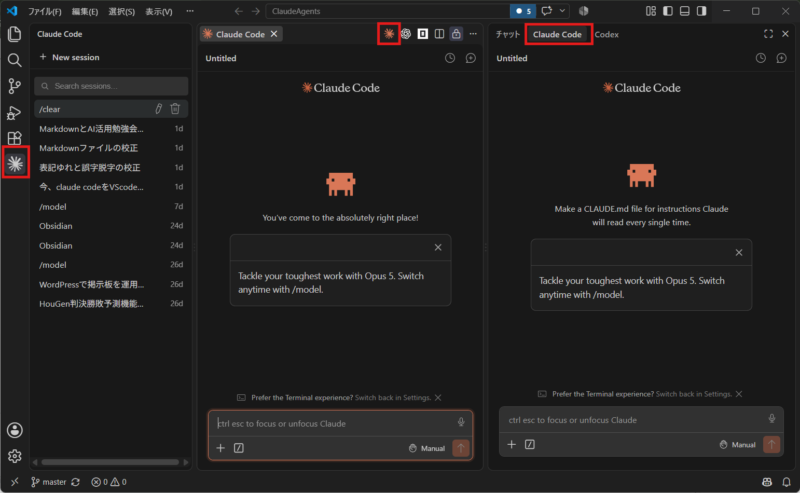Screen dimensions: 800x493
Task: Toggle the bottom panel layout button
Action: click(685, 11)
